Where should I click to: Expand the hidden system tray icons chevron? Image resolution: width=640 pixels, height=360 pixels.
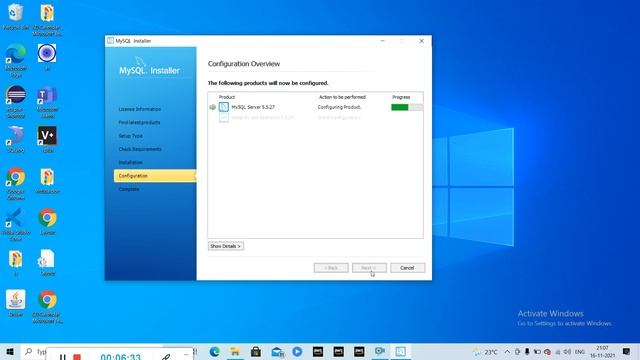pos(507,351)
